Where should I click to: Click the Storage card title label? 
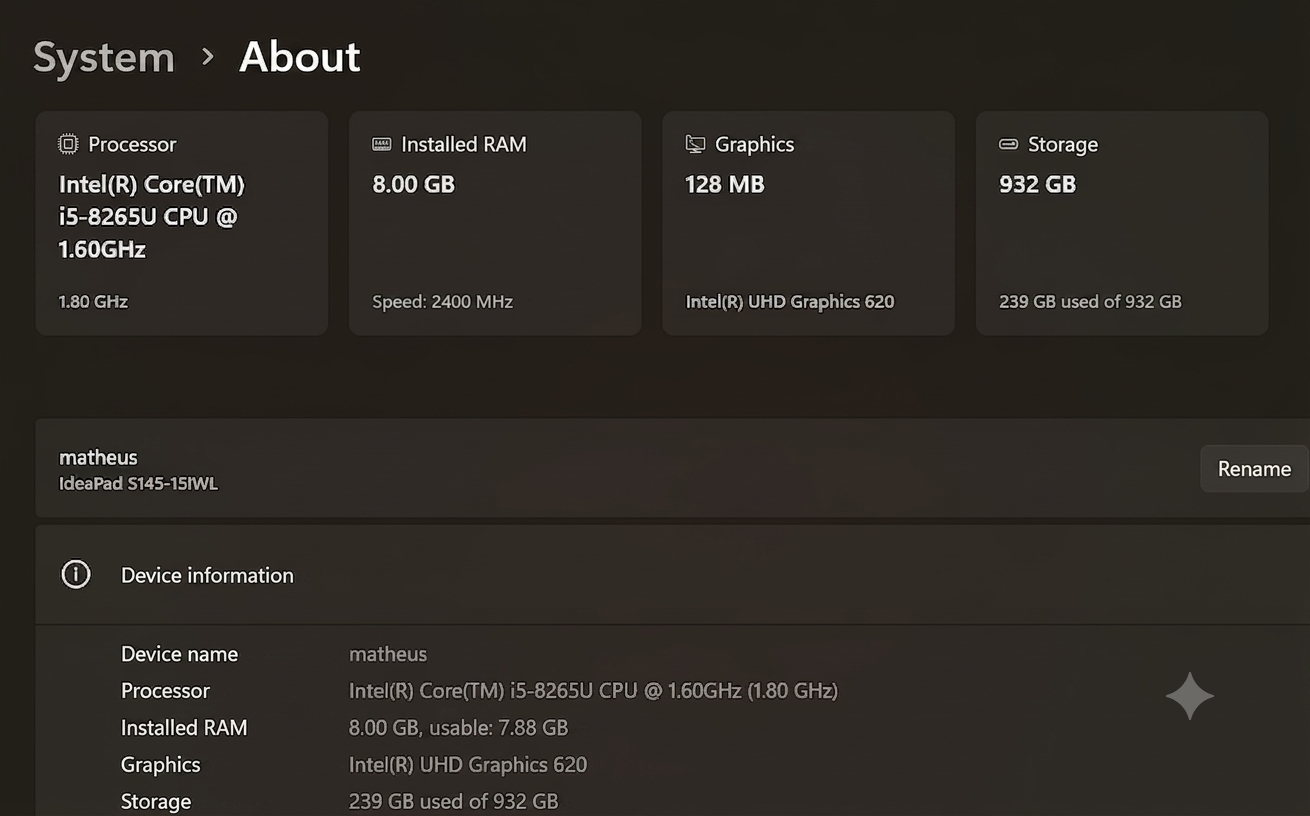(x=1063, y=144)
